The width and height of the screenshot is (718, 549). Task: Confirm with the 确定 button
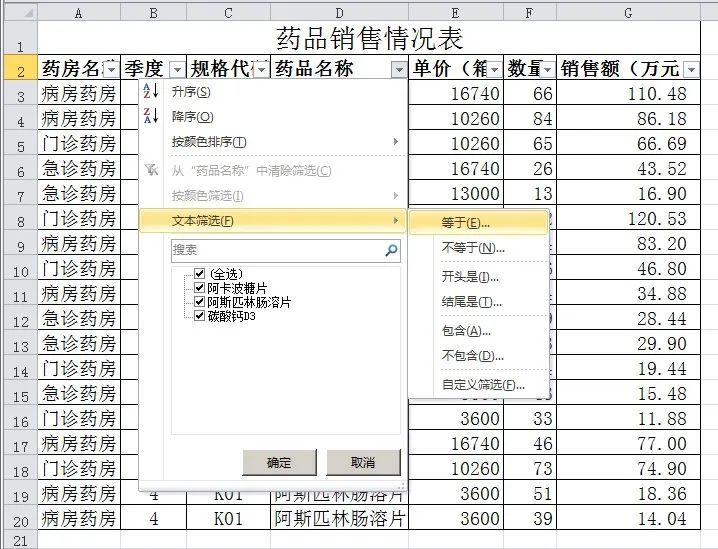279,462
